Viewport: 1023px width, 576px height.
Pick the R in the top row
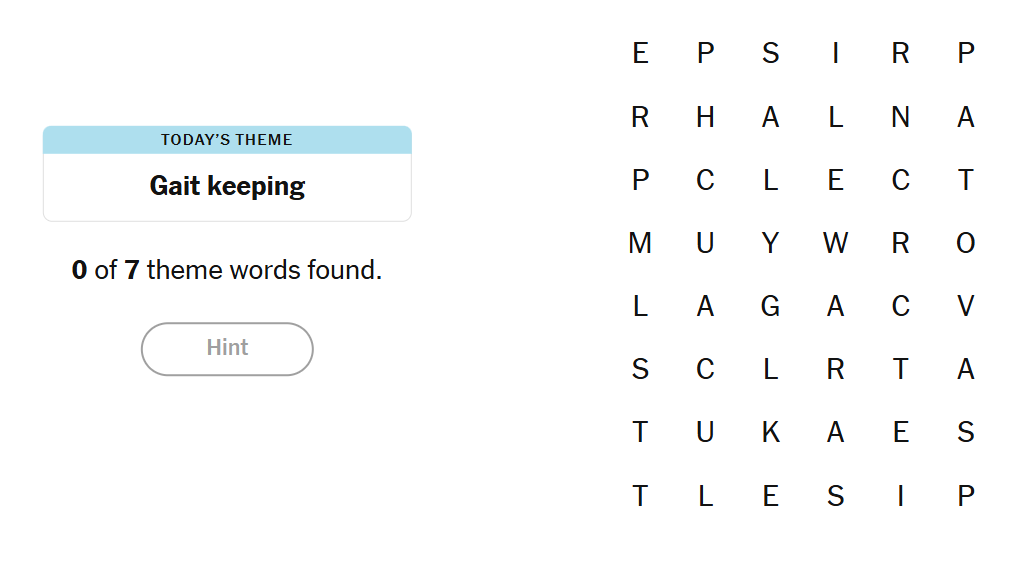tap(900, 53)
